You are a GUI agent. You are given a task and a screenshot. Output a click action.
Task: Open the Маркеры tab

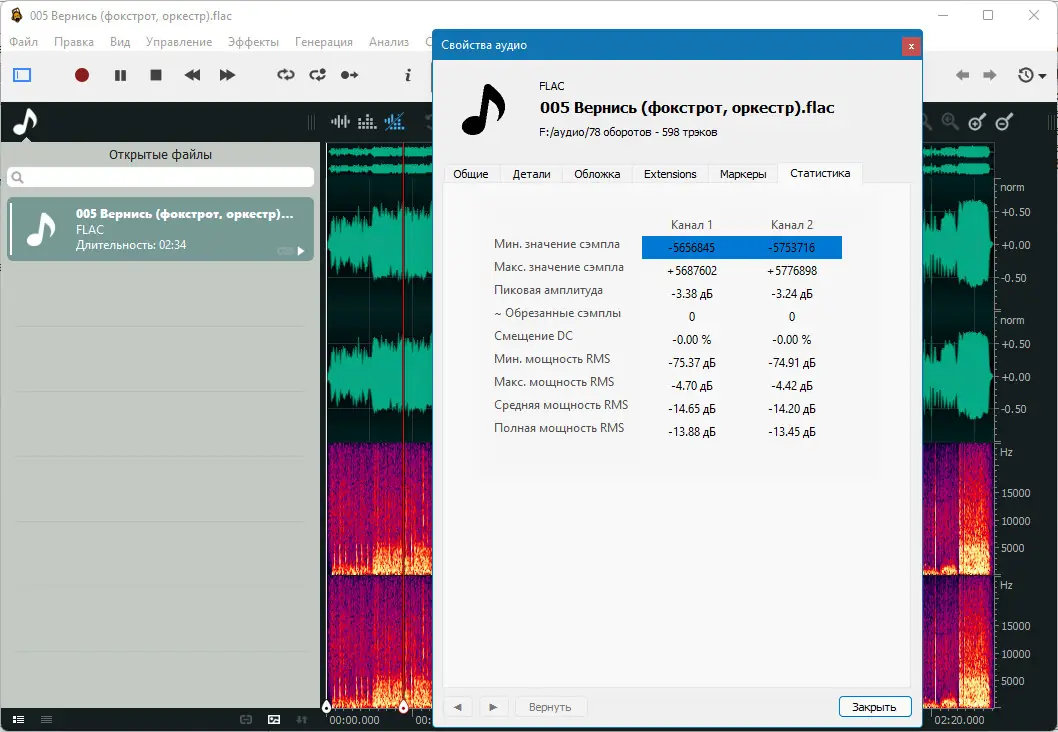743,173
